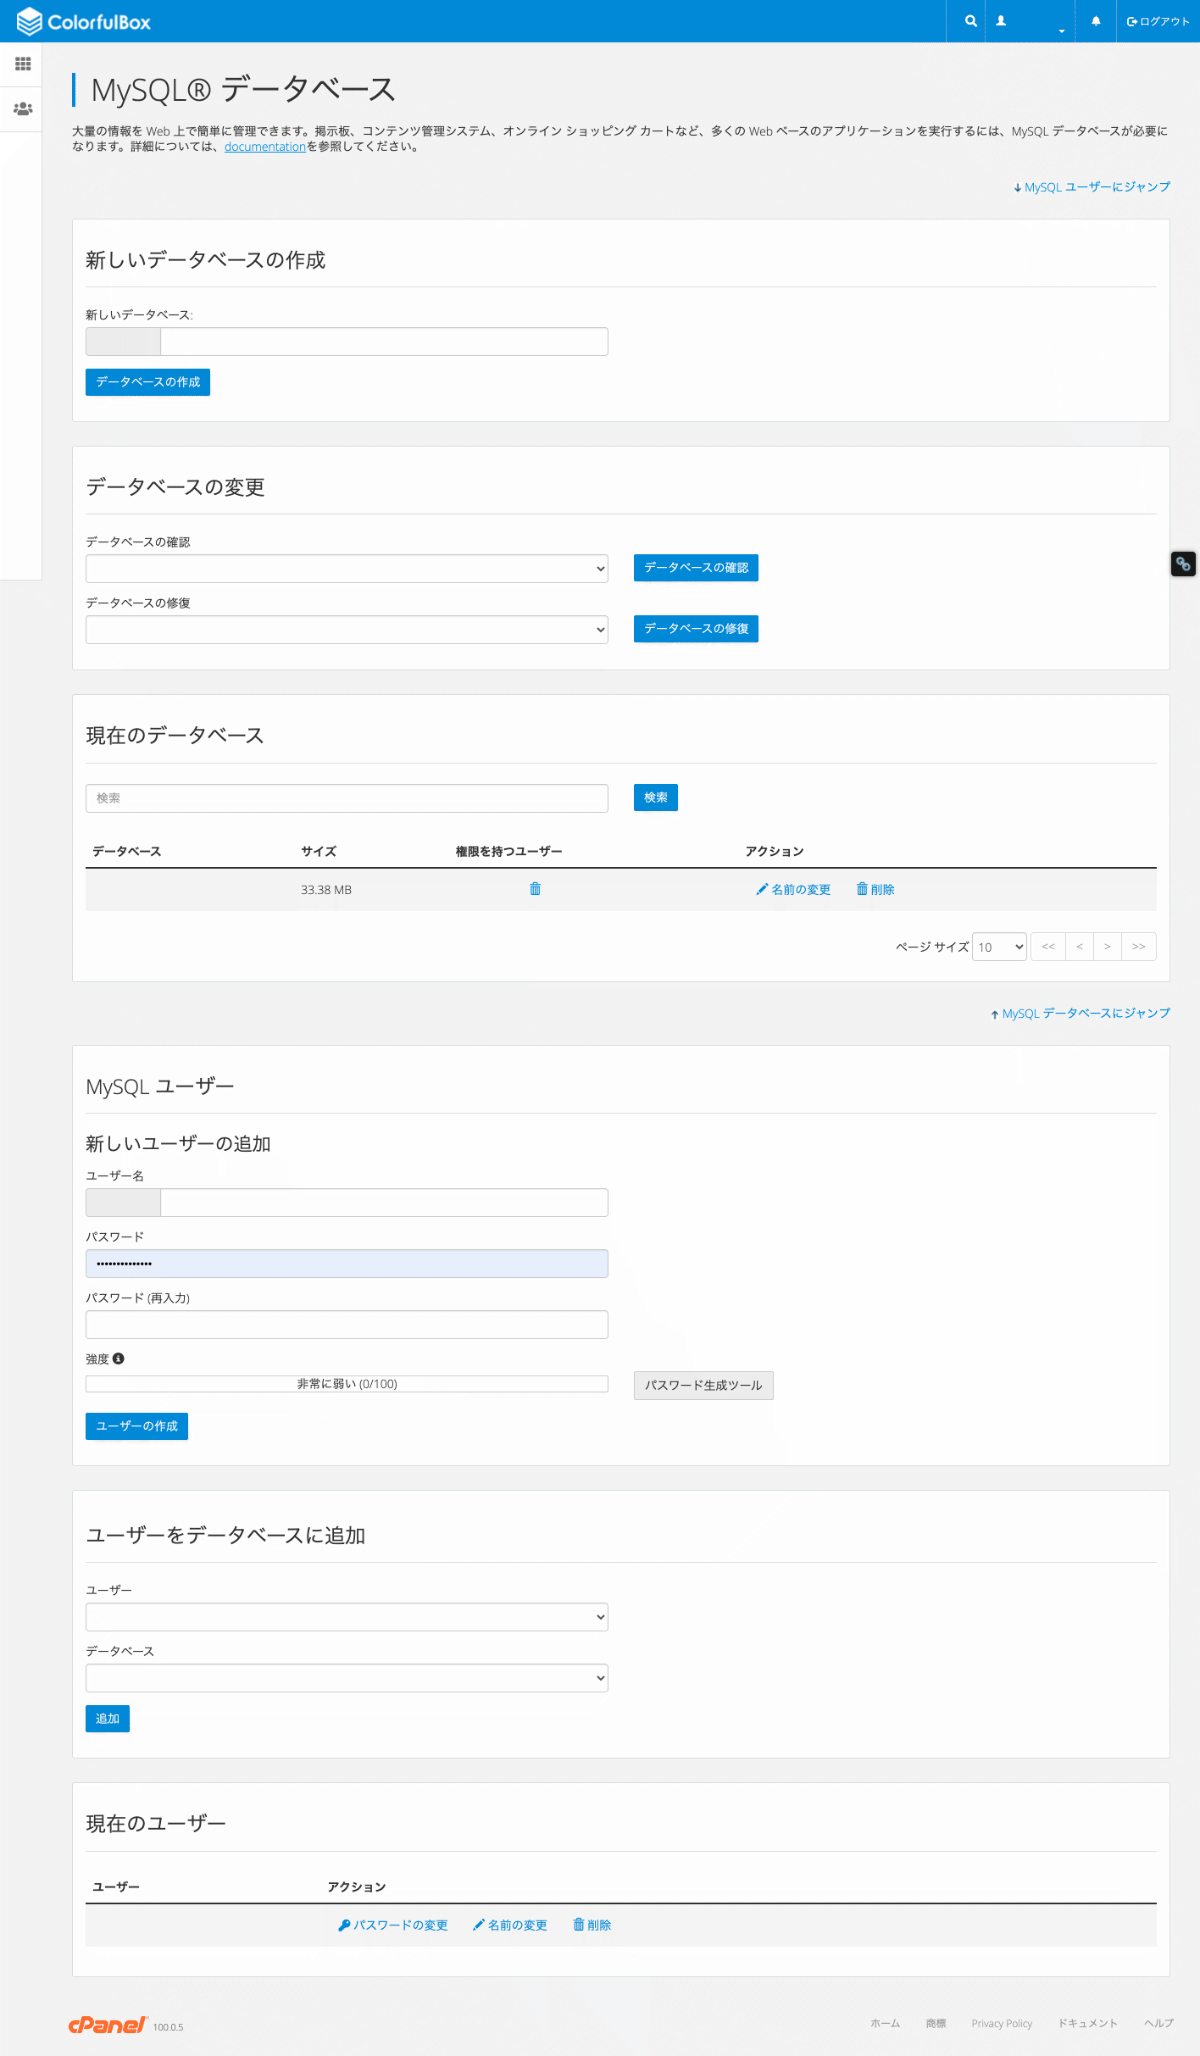Image resolution: width=1200 pixels, height=2056 pixels.
Task: Open footer ヘルプ link
Action: 1159,2024
